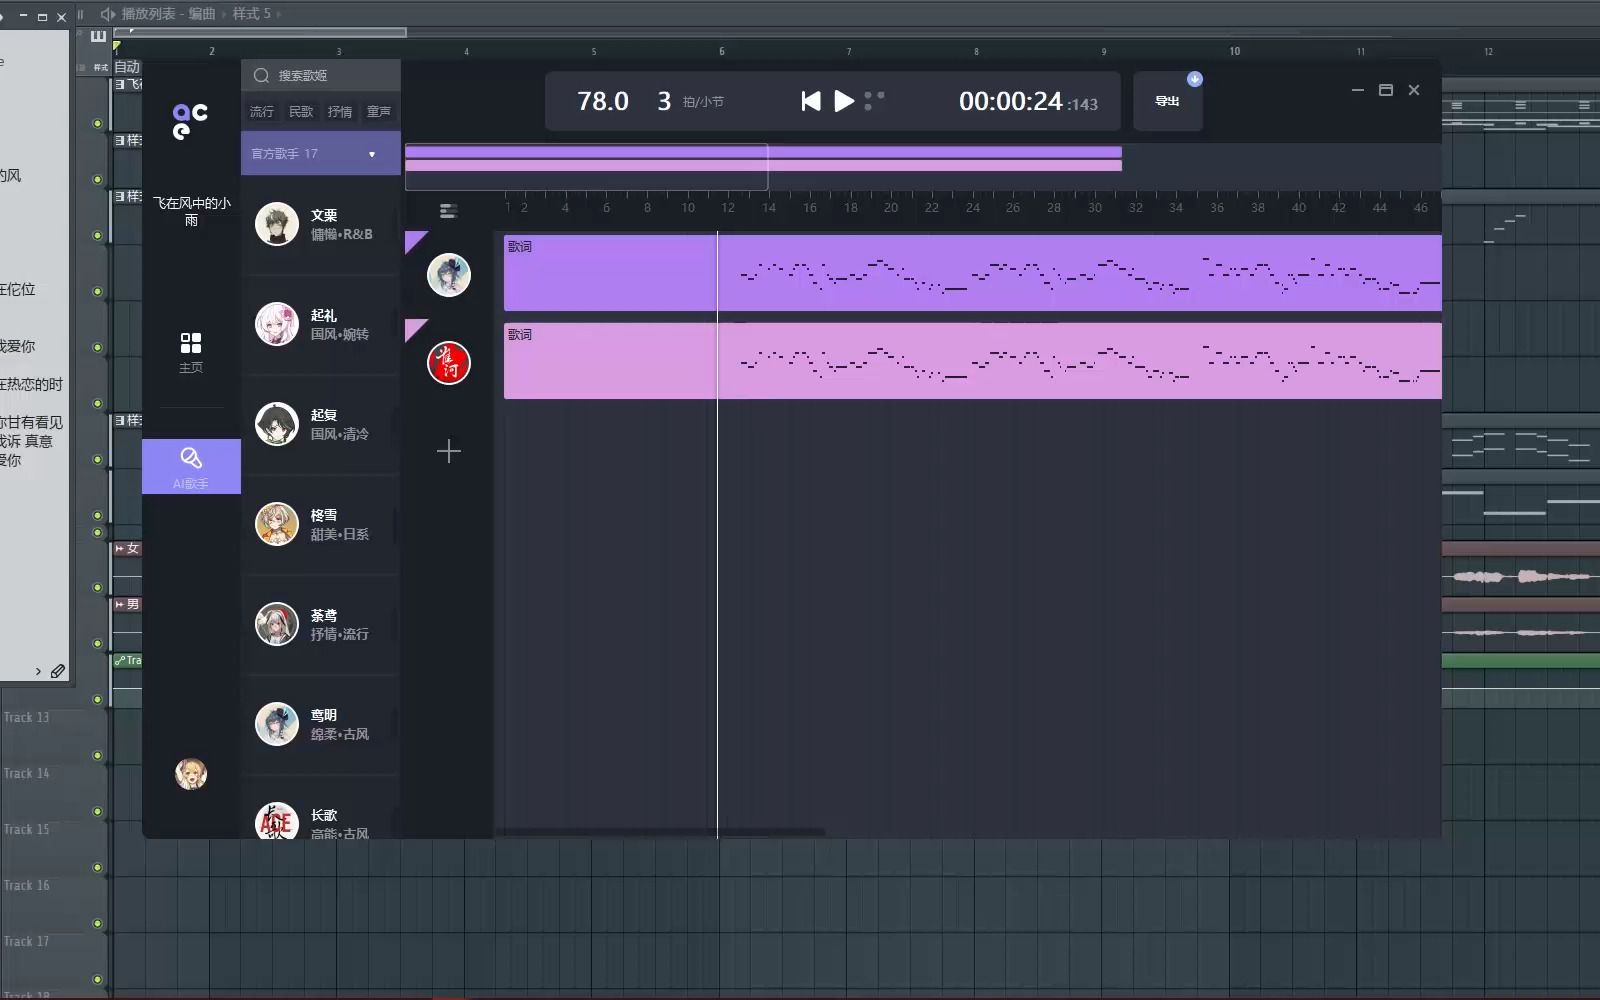Click the 歌词 label on the second clip
The height and width of the screenshot is (1000, 1600).
tap(520, 335)
